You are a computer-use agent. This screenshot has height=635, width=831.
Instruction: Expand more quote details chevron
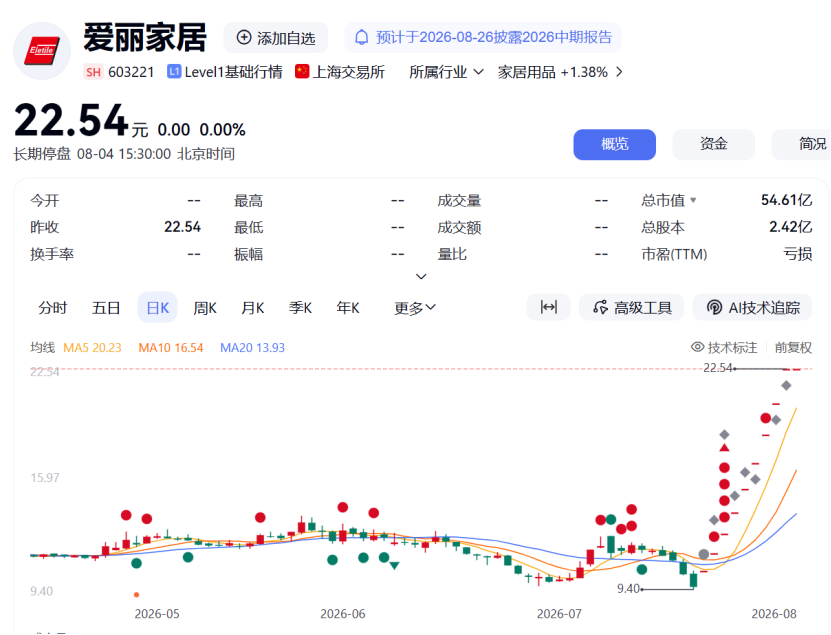(x=421, y=276)
